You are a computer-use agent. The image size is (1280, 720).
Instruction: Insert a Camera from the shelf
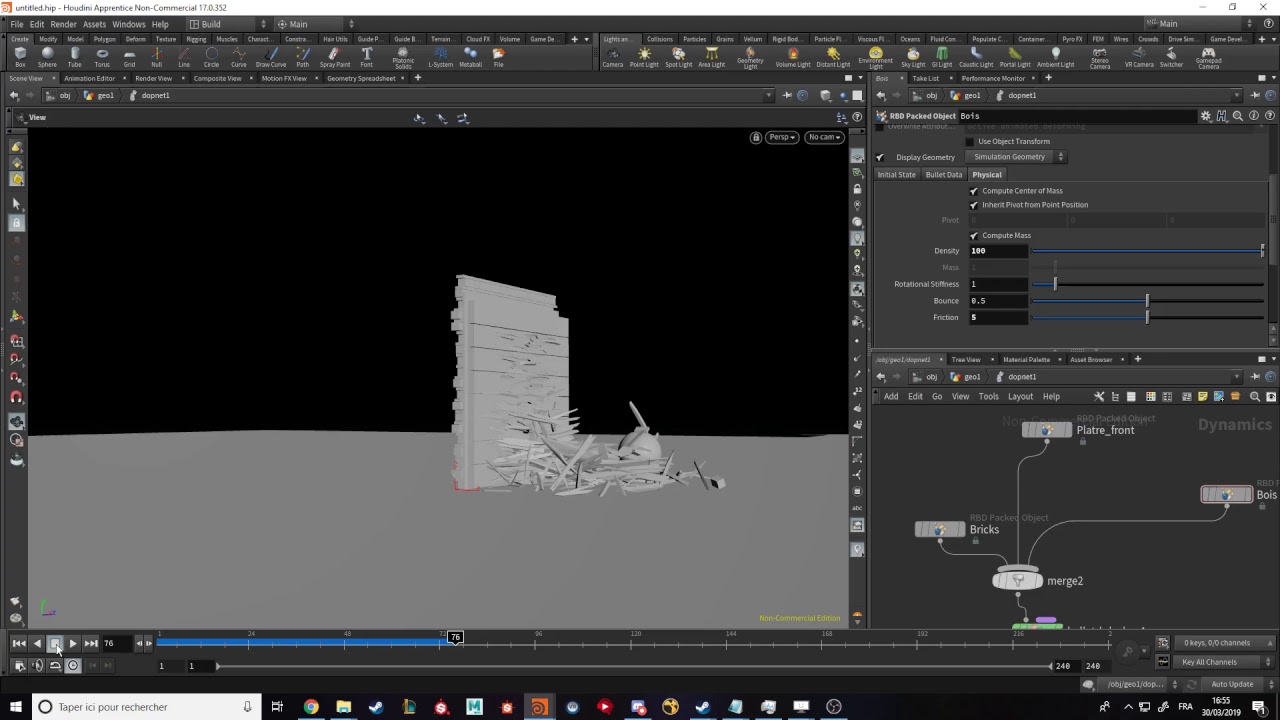tap(613, 57)
